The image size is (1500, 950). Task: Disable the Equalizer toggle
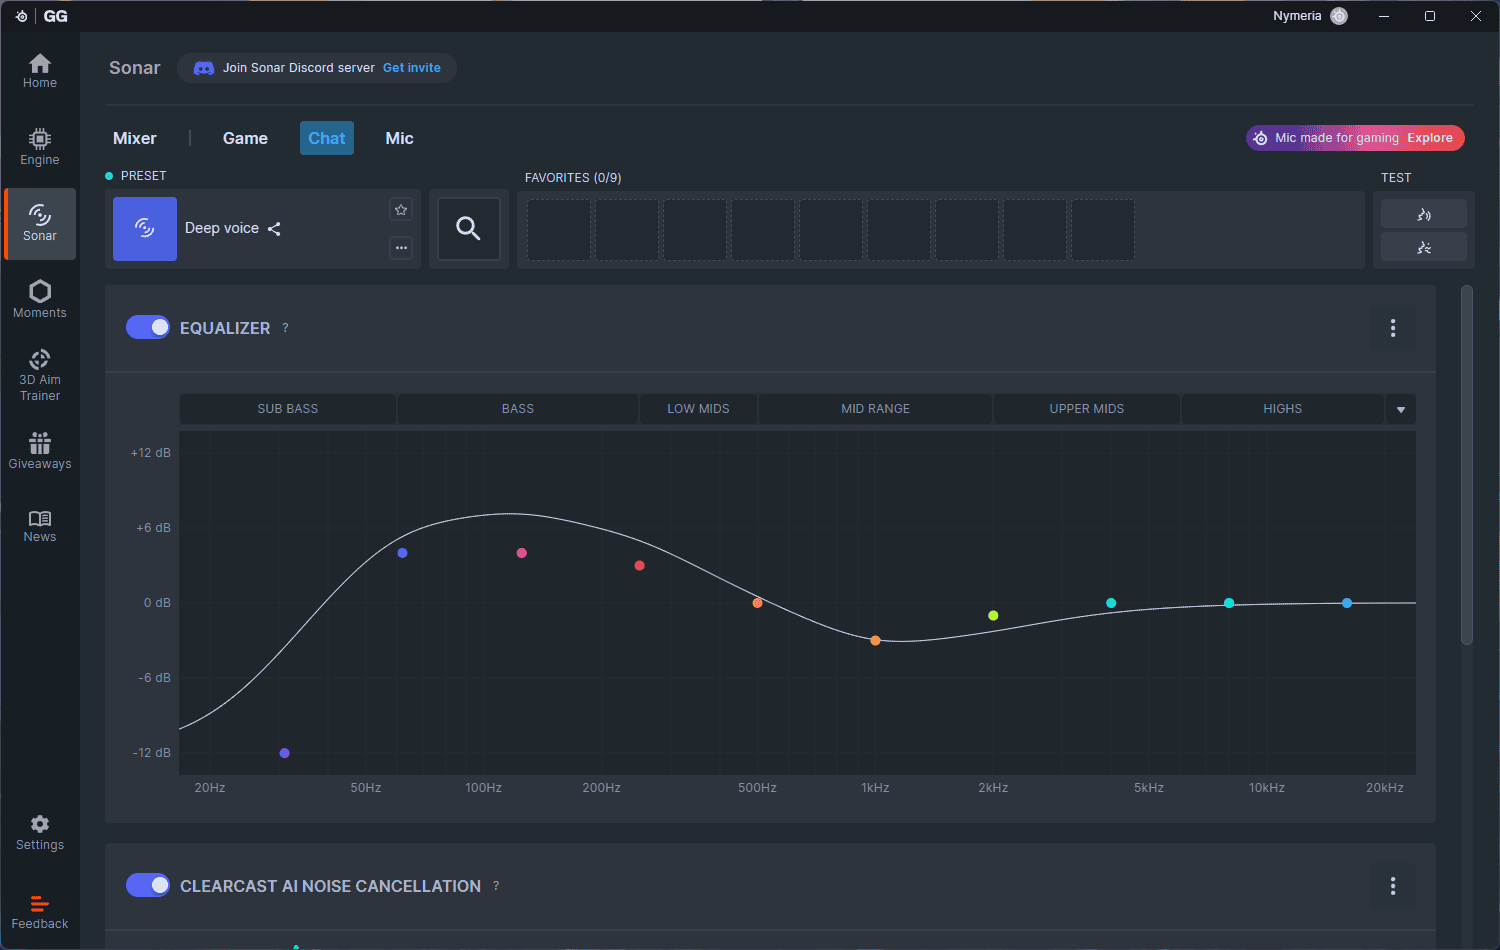click(x=148, y=328)
